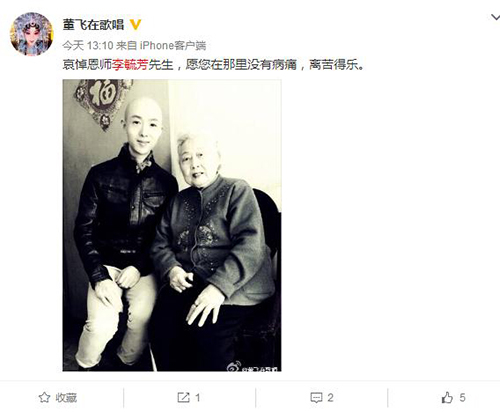This screenshot has width=500, height=412.
Task: Click the orange verified V badge
Action: tap(135, 25)
